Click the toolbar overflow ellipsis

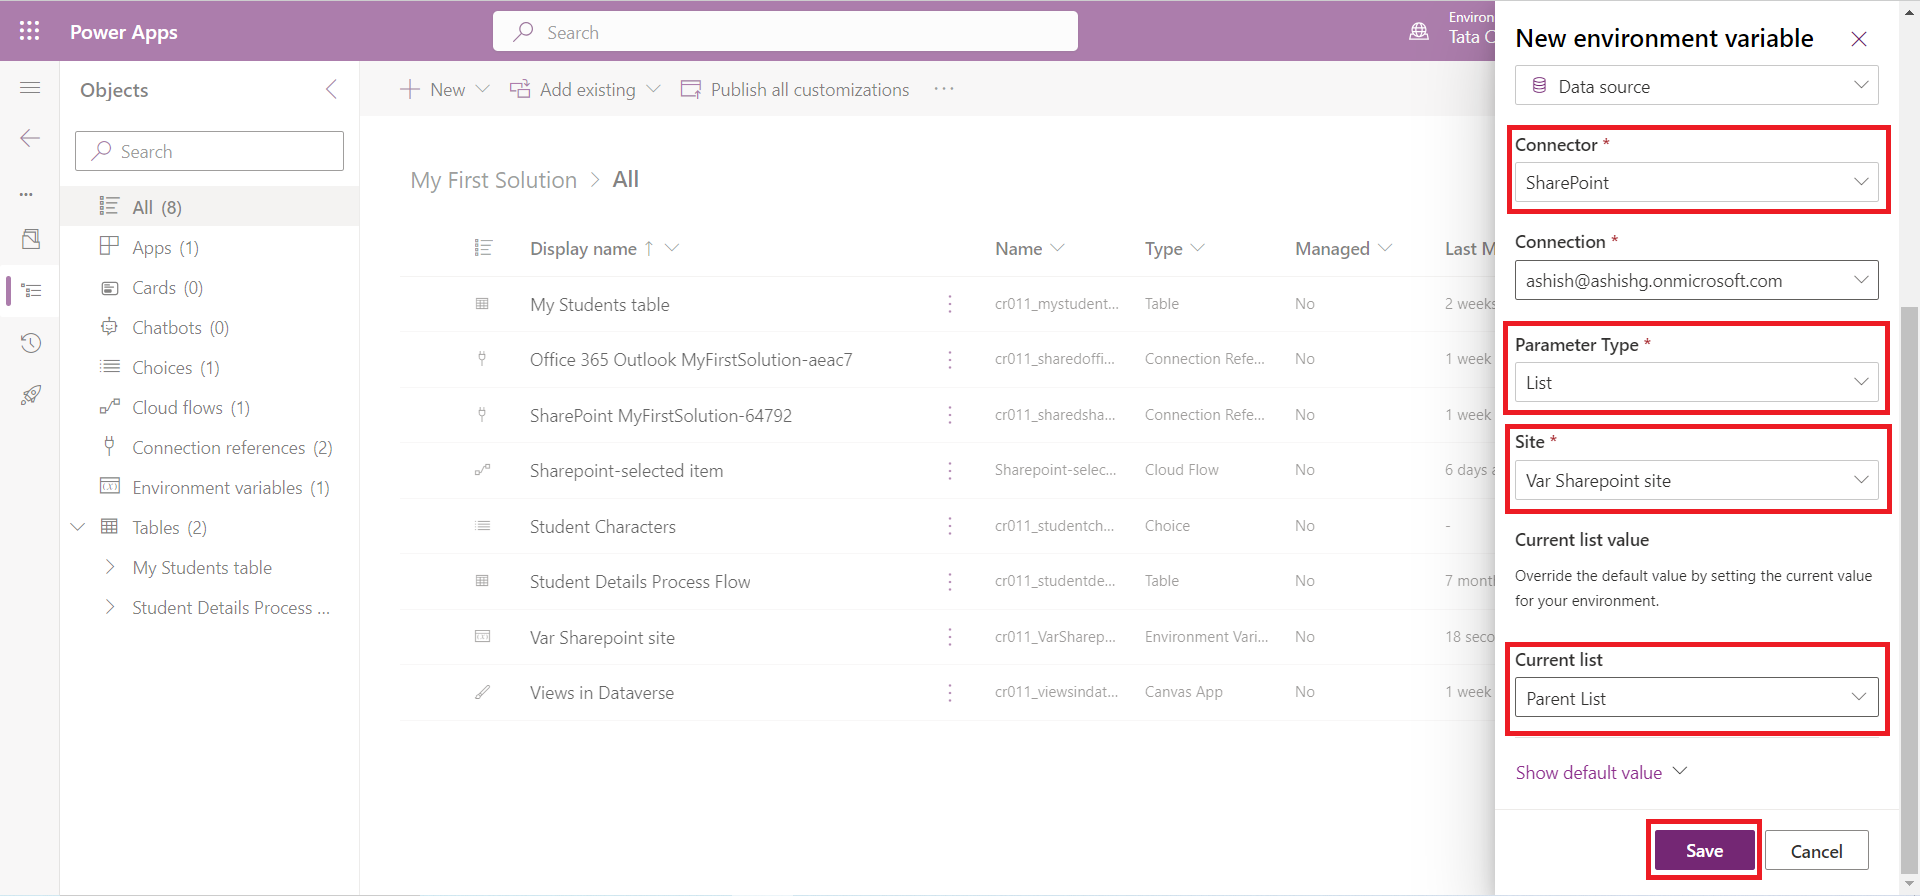tap(943, 89)
